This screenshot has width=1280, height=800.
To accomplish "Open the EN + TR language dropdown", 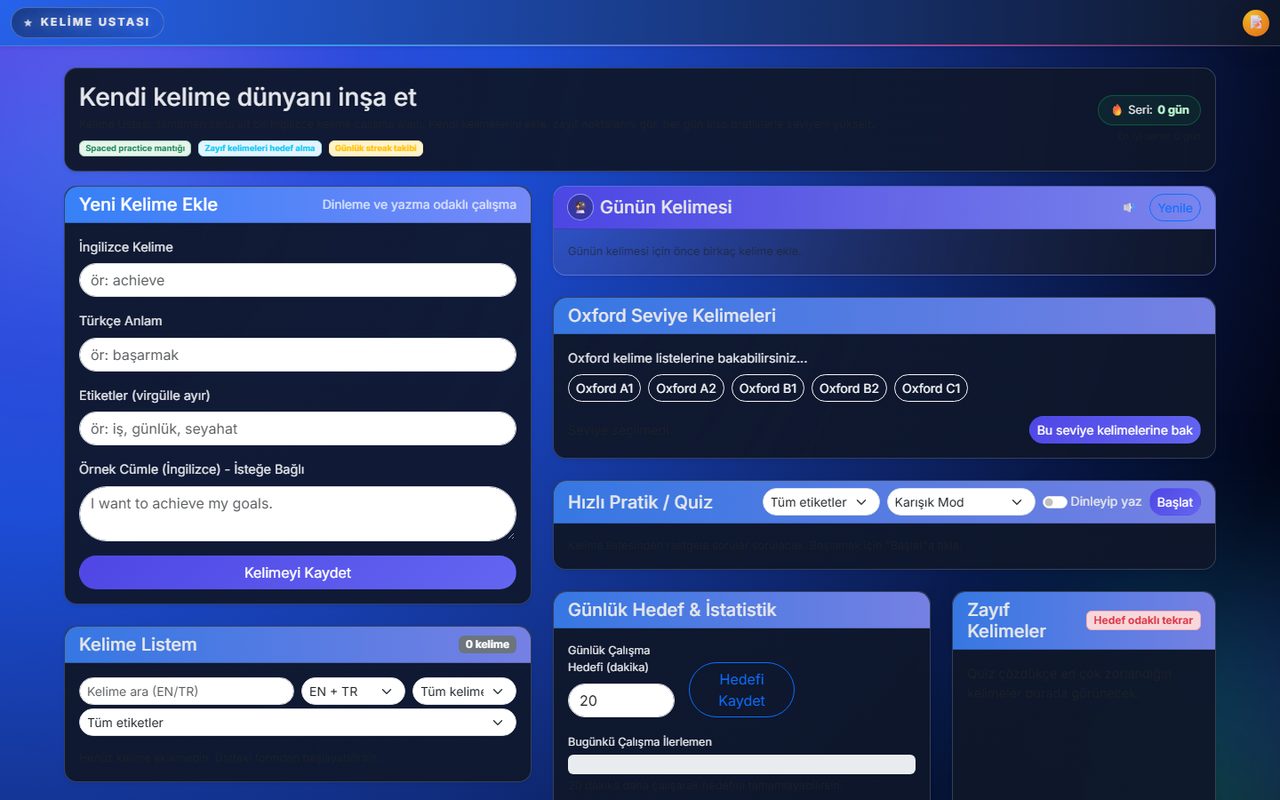I will (x=353, y=691).
